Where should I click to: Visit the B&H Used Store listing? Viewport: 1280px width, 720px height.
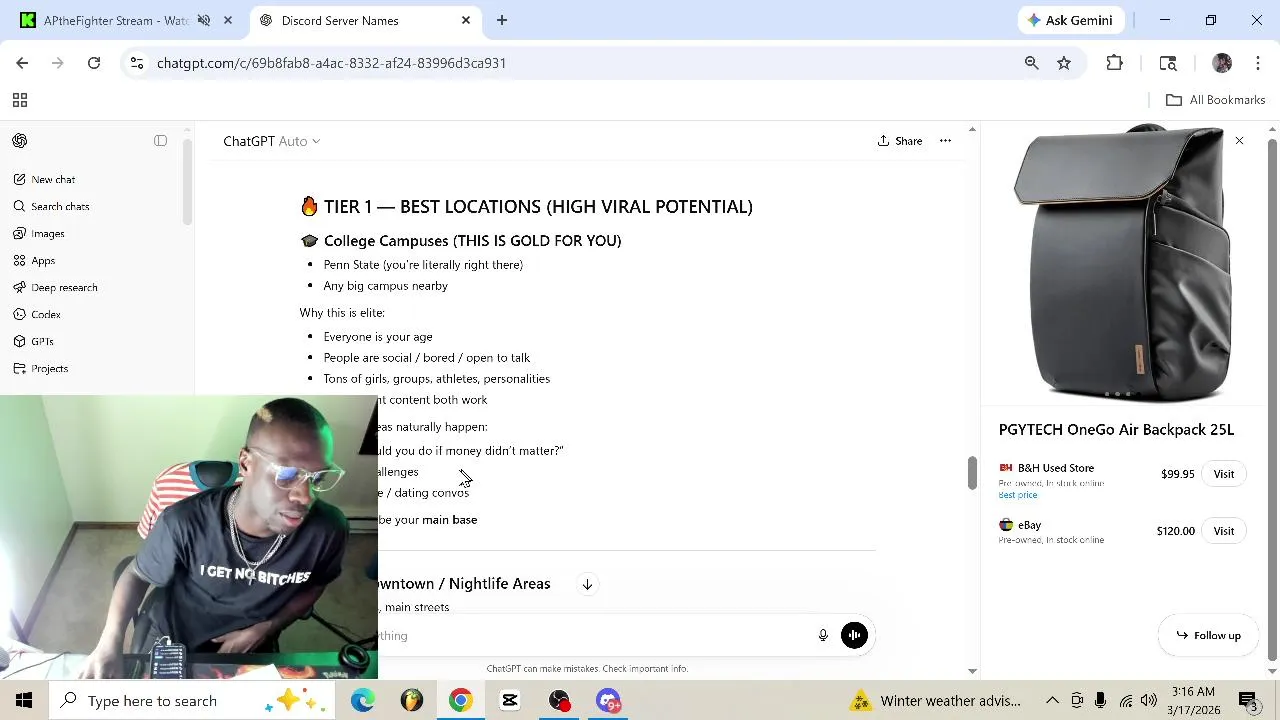[1224, 474]
